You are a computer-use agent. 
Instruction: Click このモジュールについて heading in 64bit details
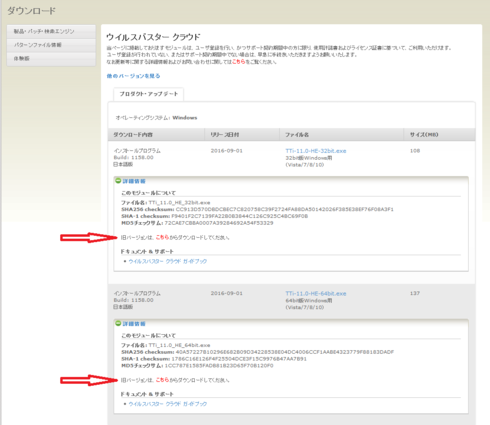click(x=148, y=336)
